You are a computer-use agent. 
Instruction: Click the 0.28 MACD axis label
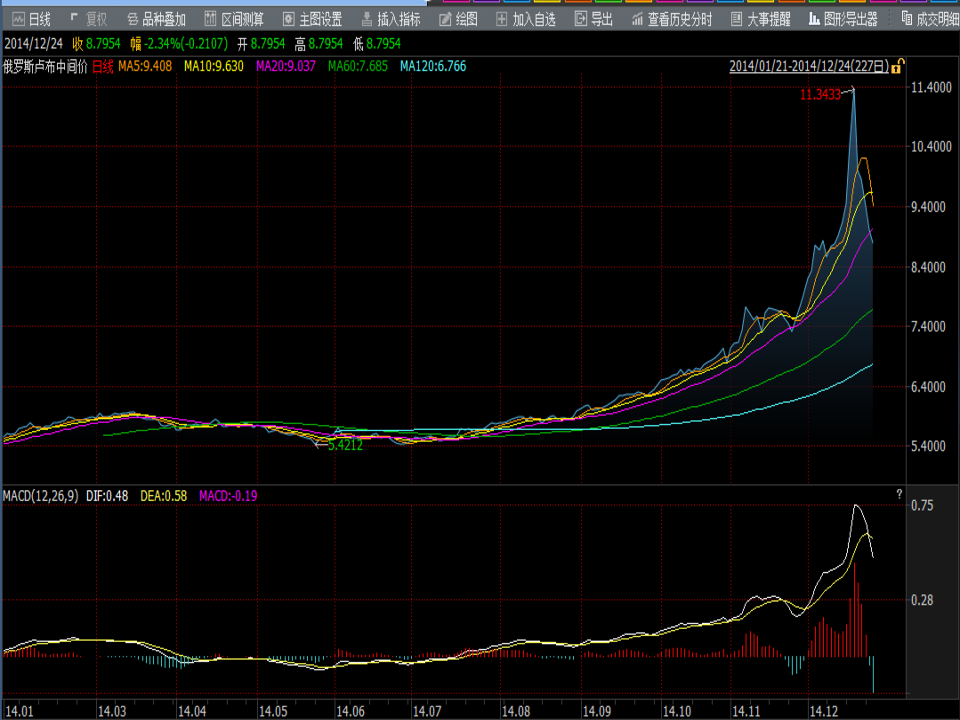point(922,601)
